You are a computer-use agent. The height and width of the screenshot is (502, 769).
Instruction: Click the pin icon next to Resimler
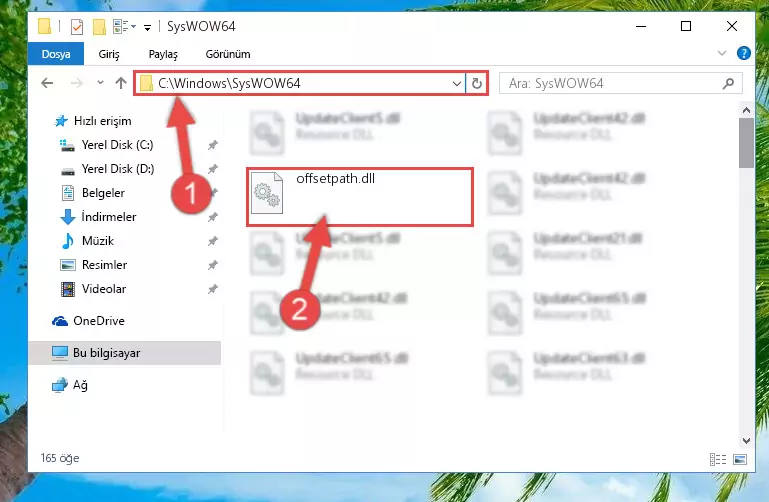tap(212, 265)
